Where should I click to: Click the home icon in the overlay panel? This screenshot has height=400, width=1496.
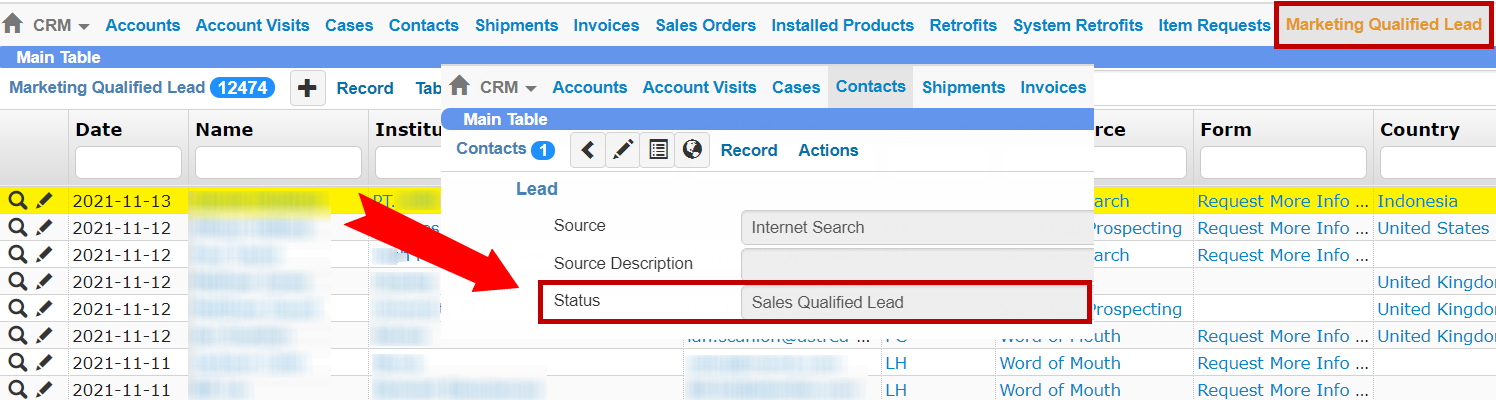coord(459,86)
